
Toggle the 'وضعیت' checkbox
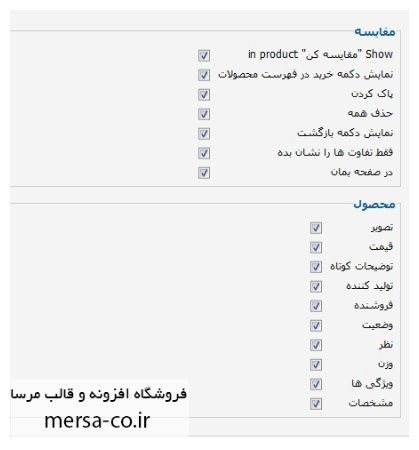coord(316,326)
